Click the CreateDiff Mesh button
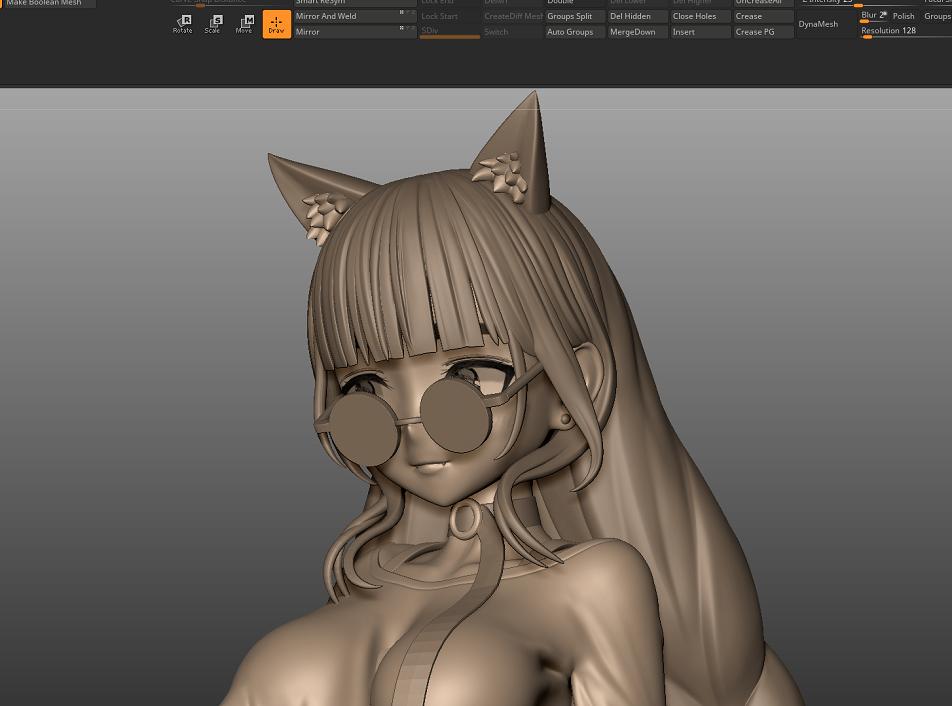Image resolution: width=952 pixels, height=706 pixels. [x=512, y=16]
